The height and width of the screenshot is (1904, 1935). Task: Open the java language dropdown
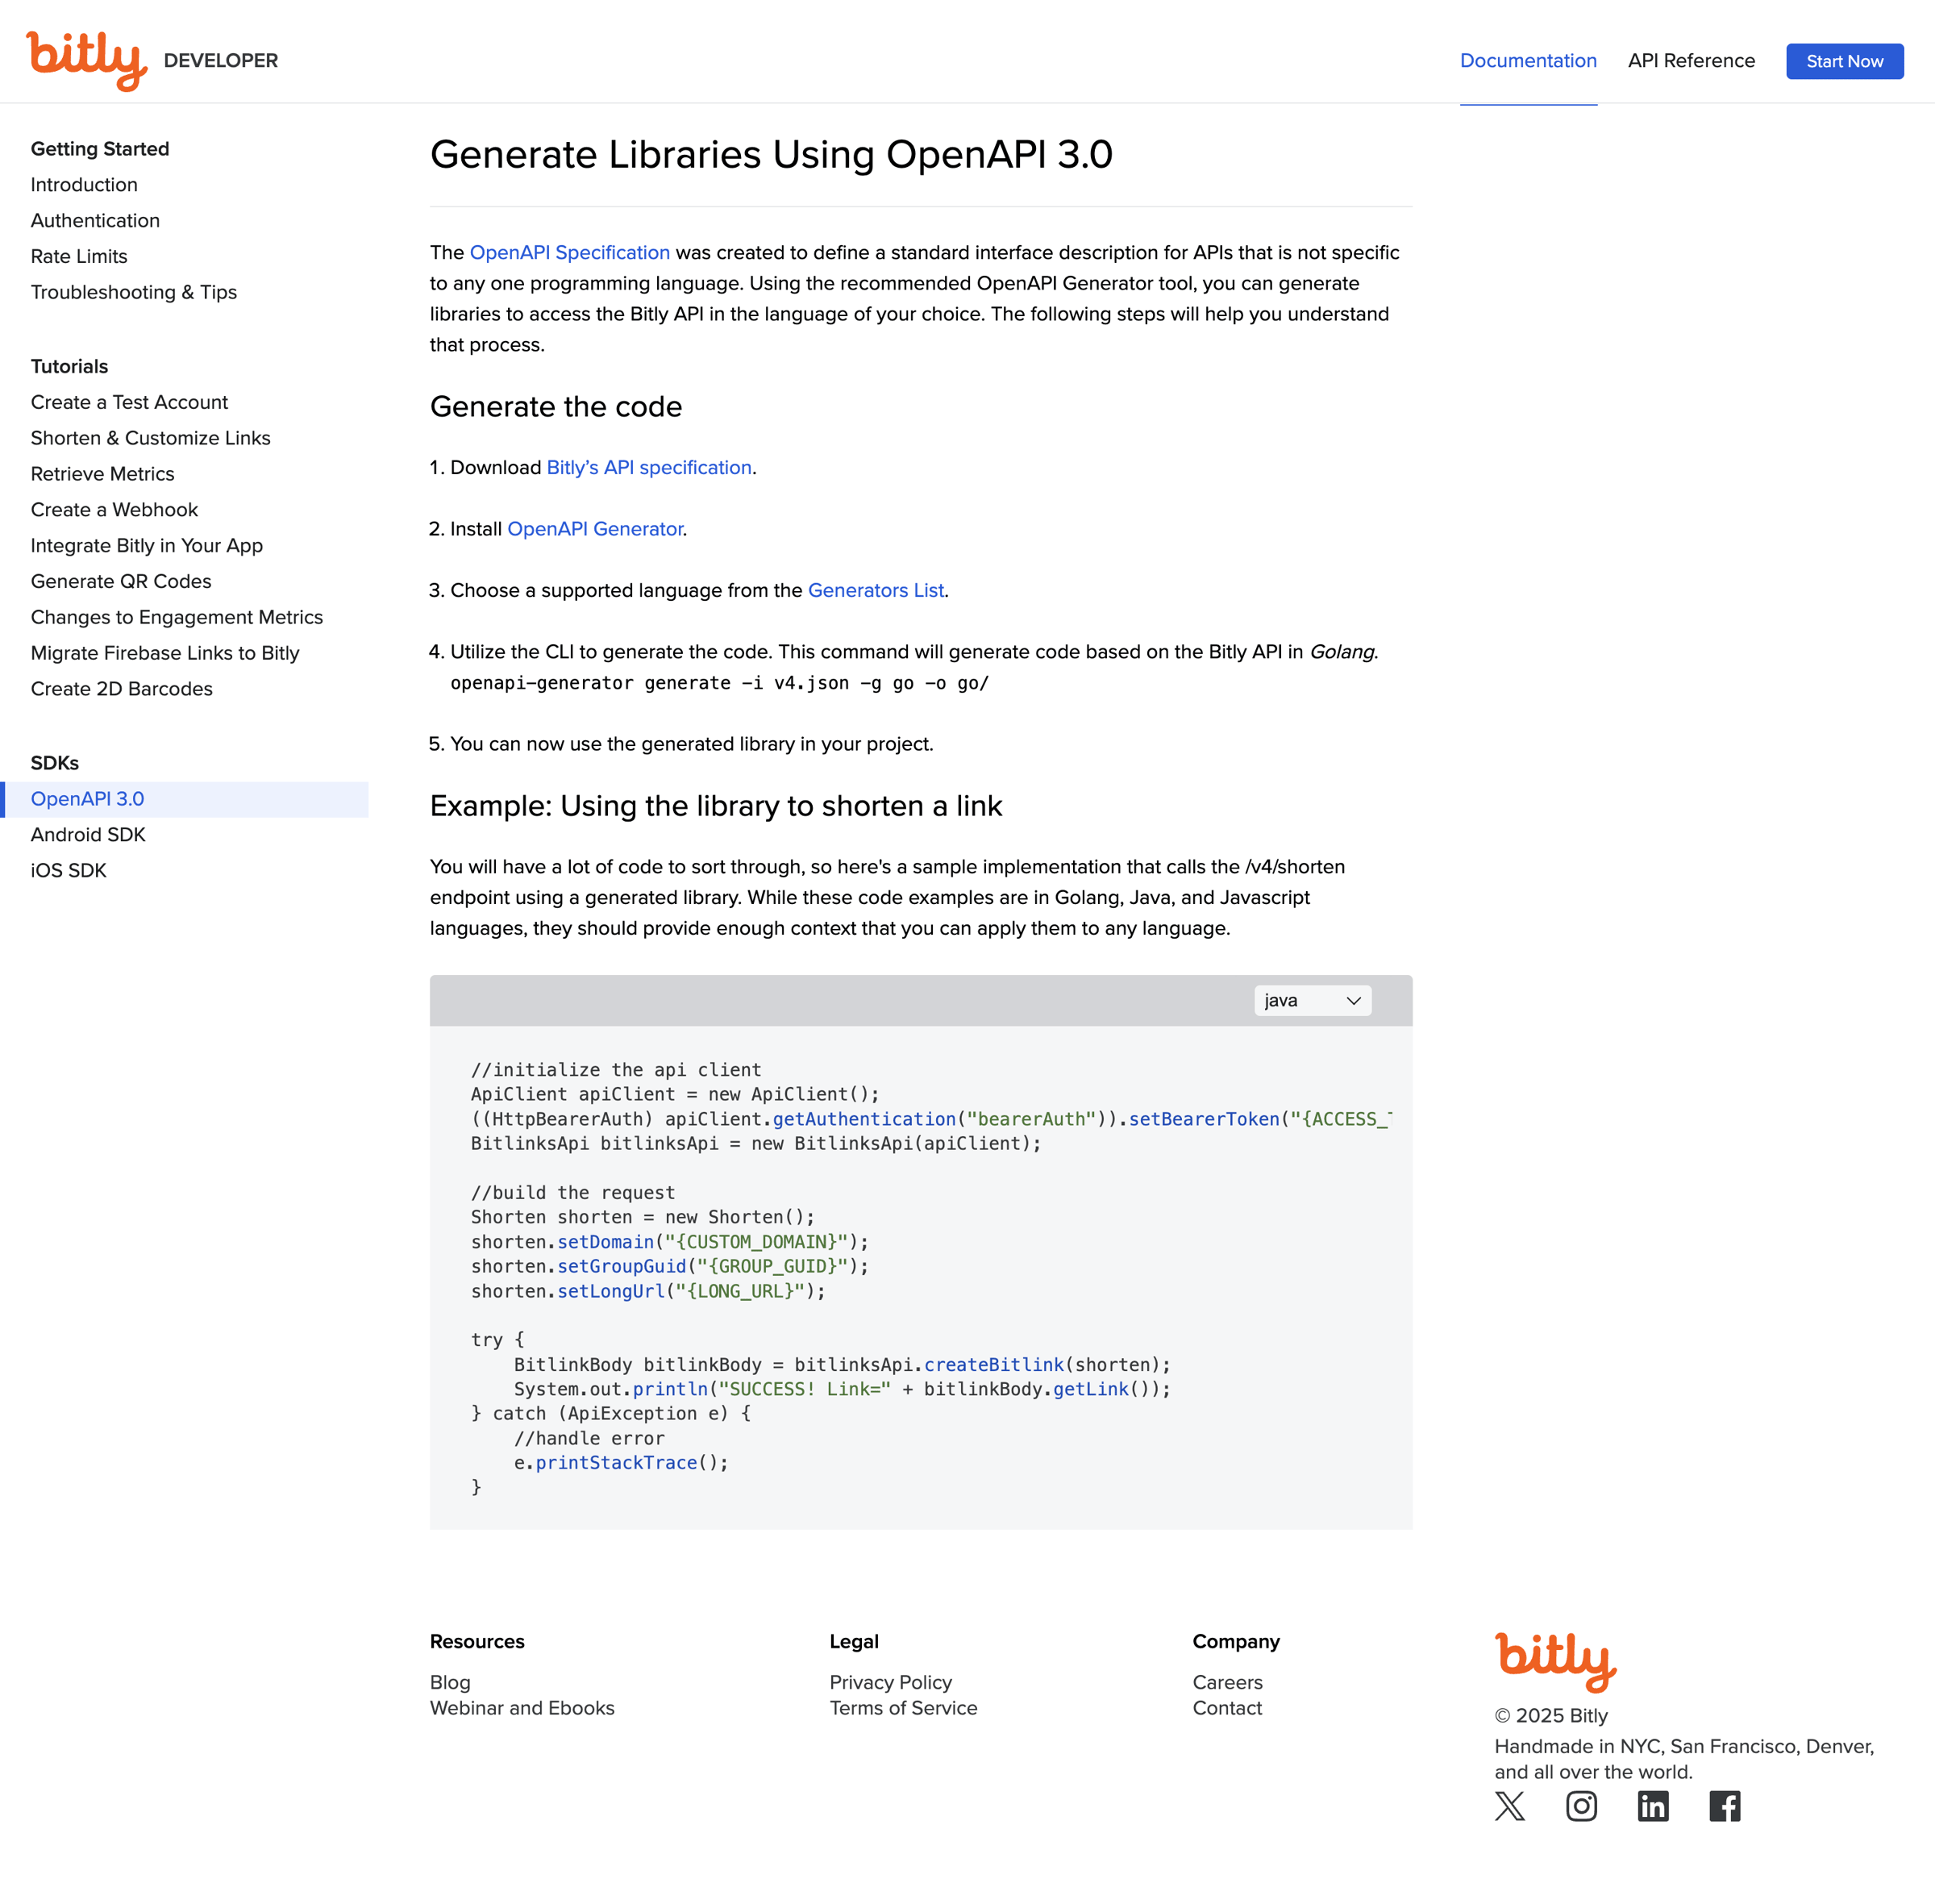point(1312,1000)
